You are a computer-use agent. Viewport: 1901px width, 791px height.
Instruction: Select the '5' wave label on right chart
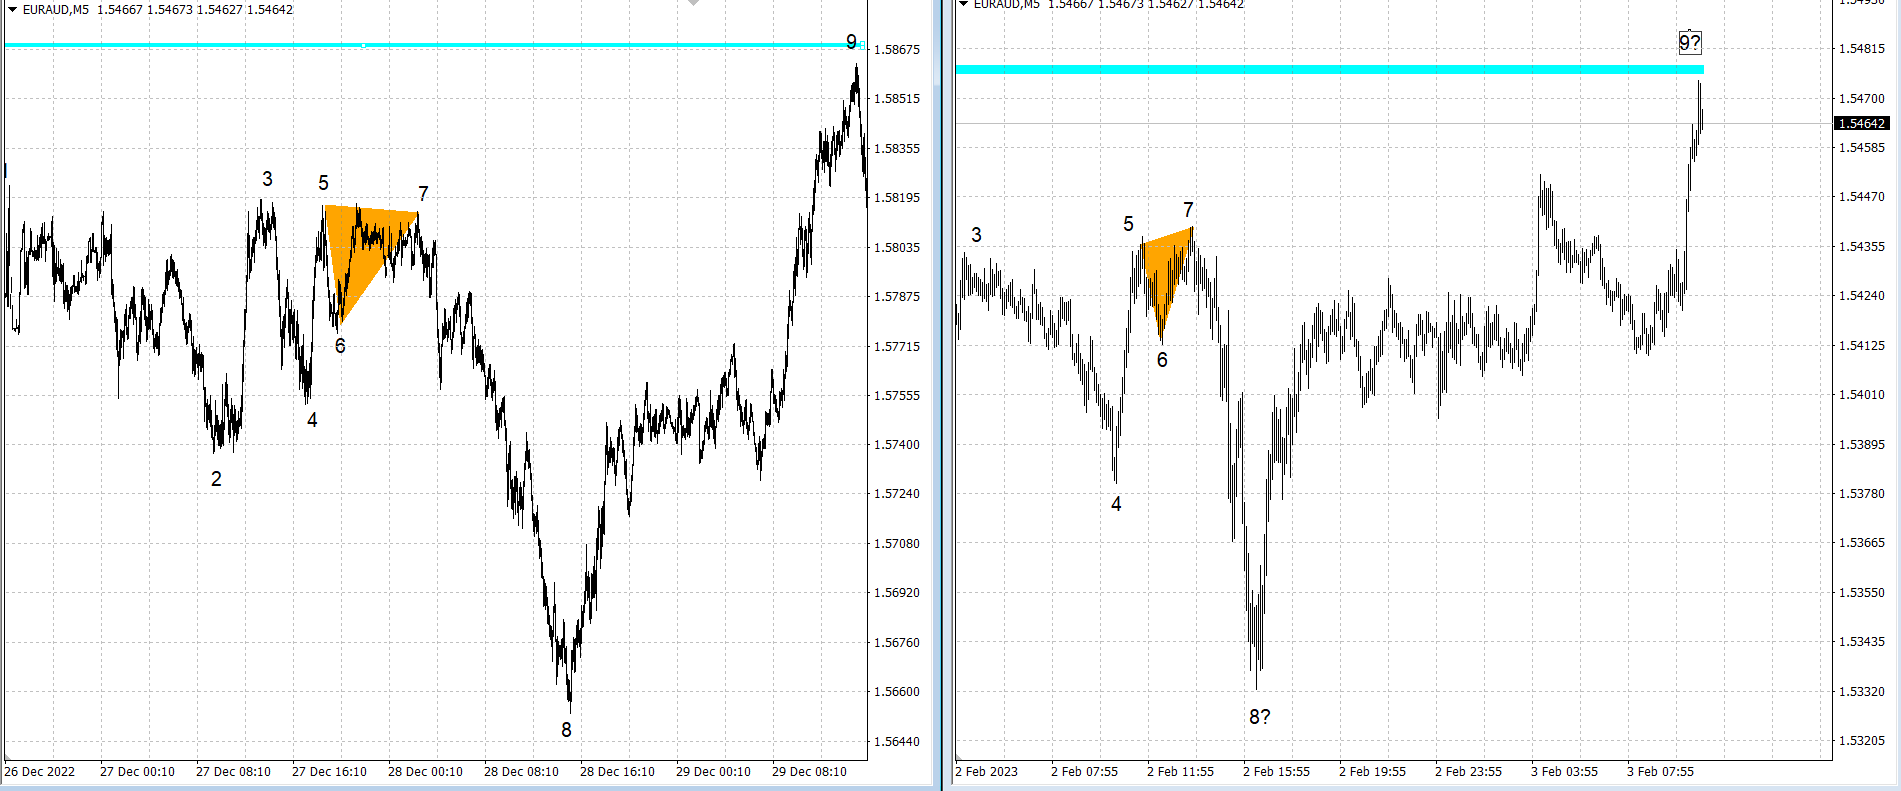click(1128, 224)
